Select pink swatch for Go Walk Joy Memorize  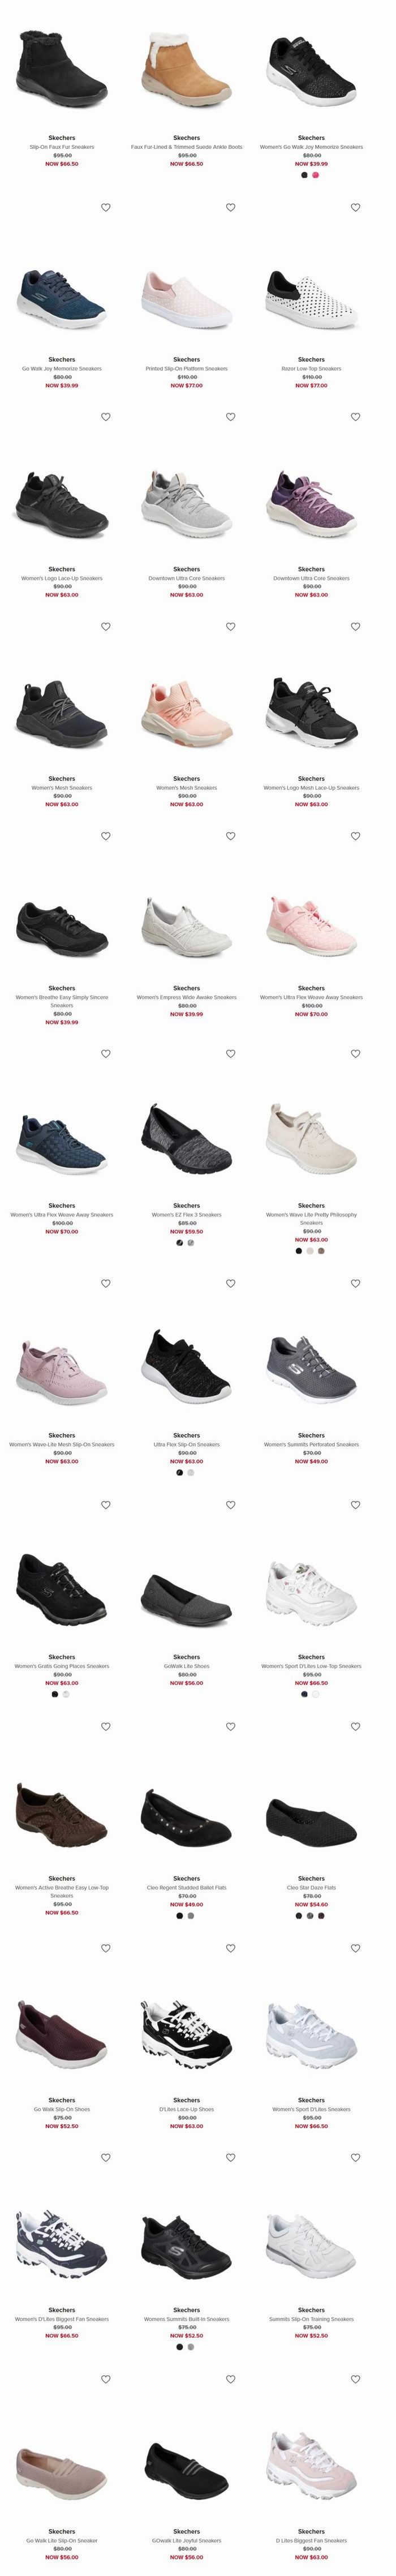click(x=317, y=175)
